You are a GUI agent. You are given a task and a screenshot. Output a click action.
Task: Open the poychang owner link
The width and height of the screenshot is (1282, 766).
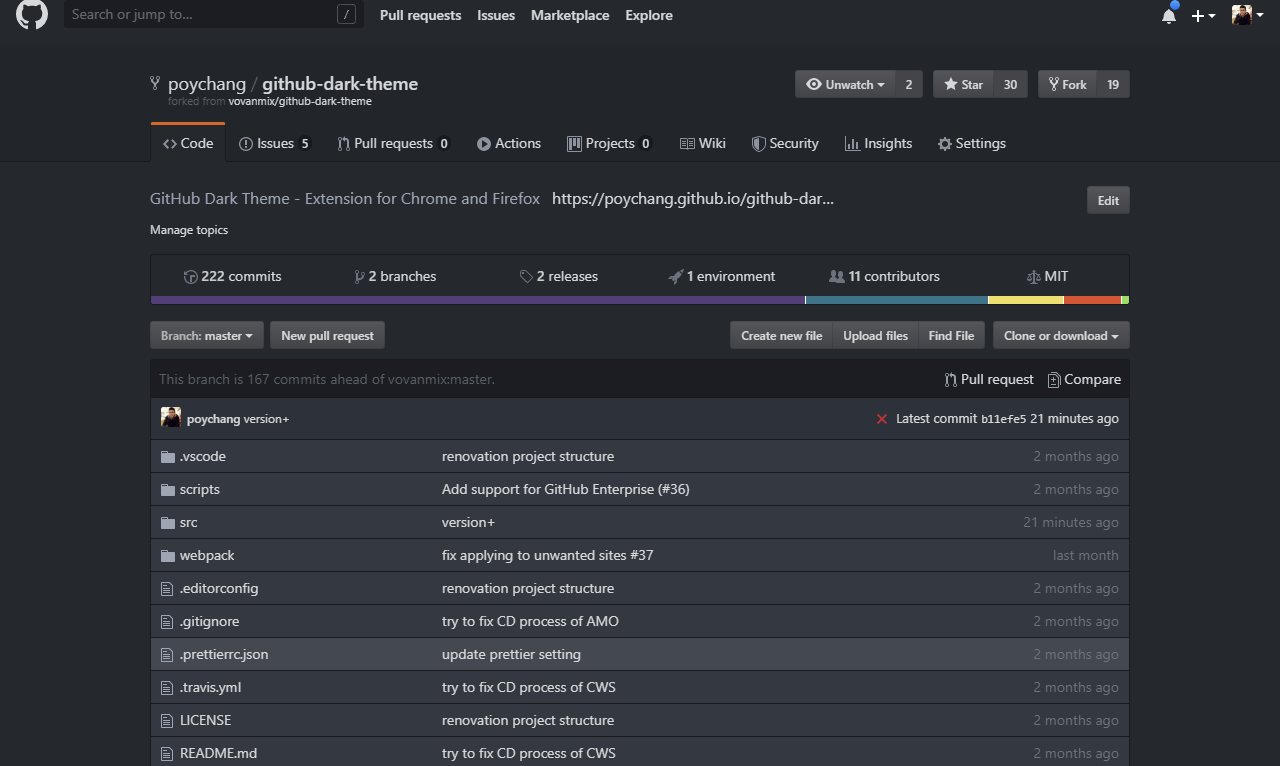pyautogui.click(x=207, y=84)
